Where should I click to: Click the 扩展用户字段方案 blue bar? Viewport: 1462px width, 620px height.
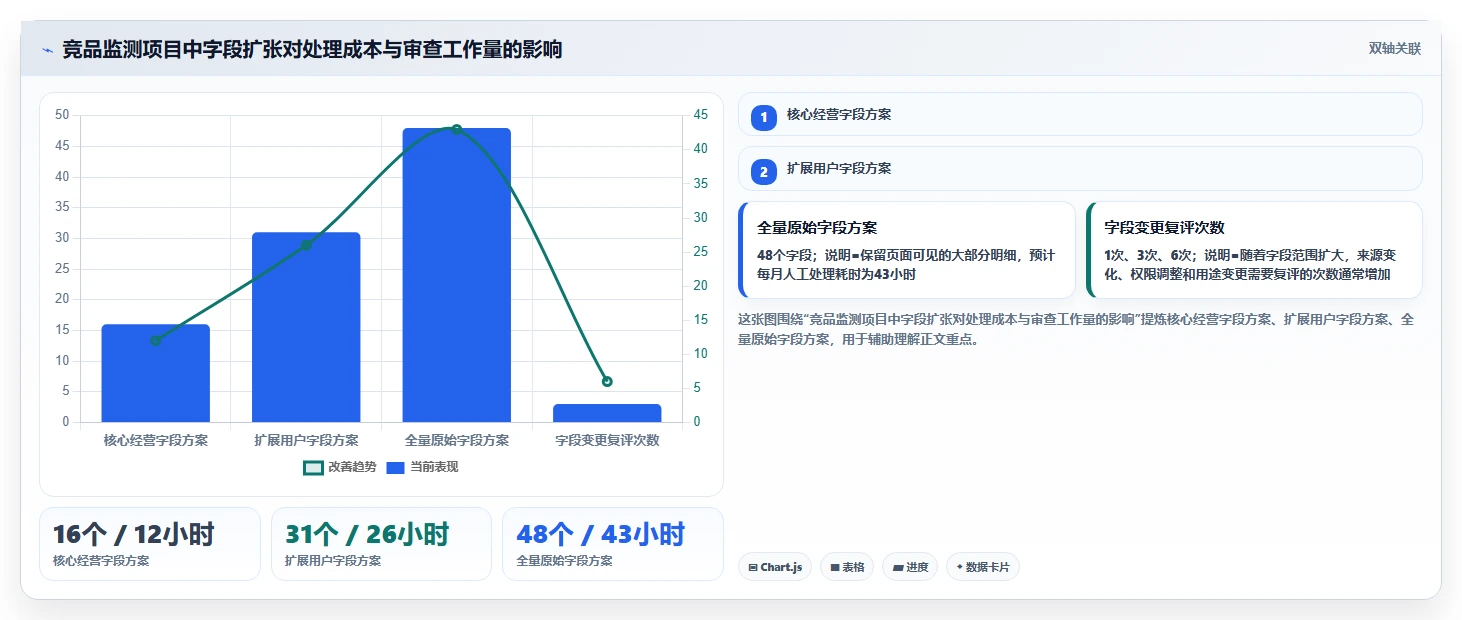(x=306, y=327)
